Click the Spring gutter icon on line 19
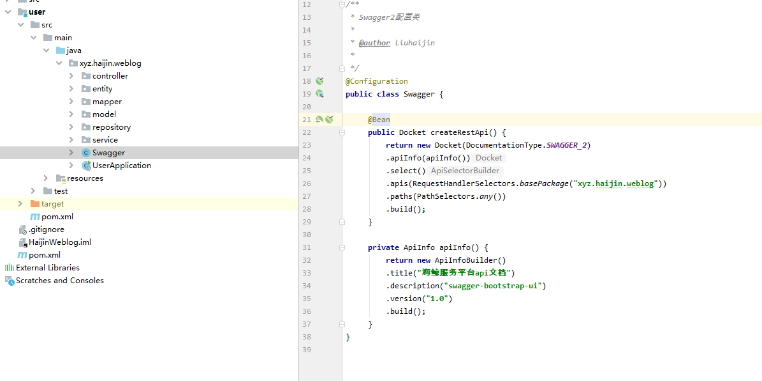Viewport: 762px width, 381px height. pyautogui.click(x=319, y=94)
